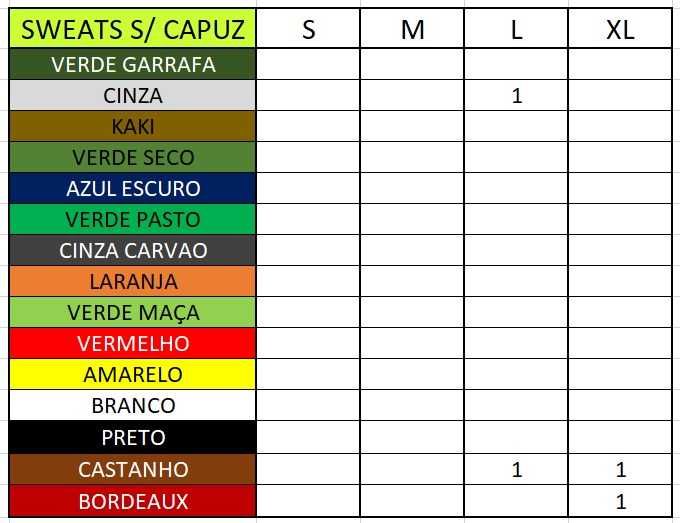Select CASTANHO quantity cell under L column
Viewport: 680px width, 523px height.
(516, 469)
